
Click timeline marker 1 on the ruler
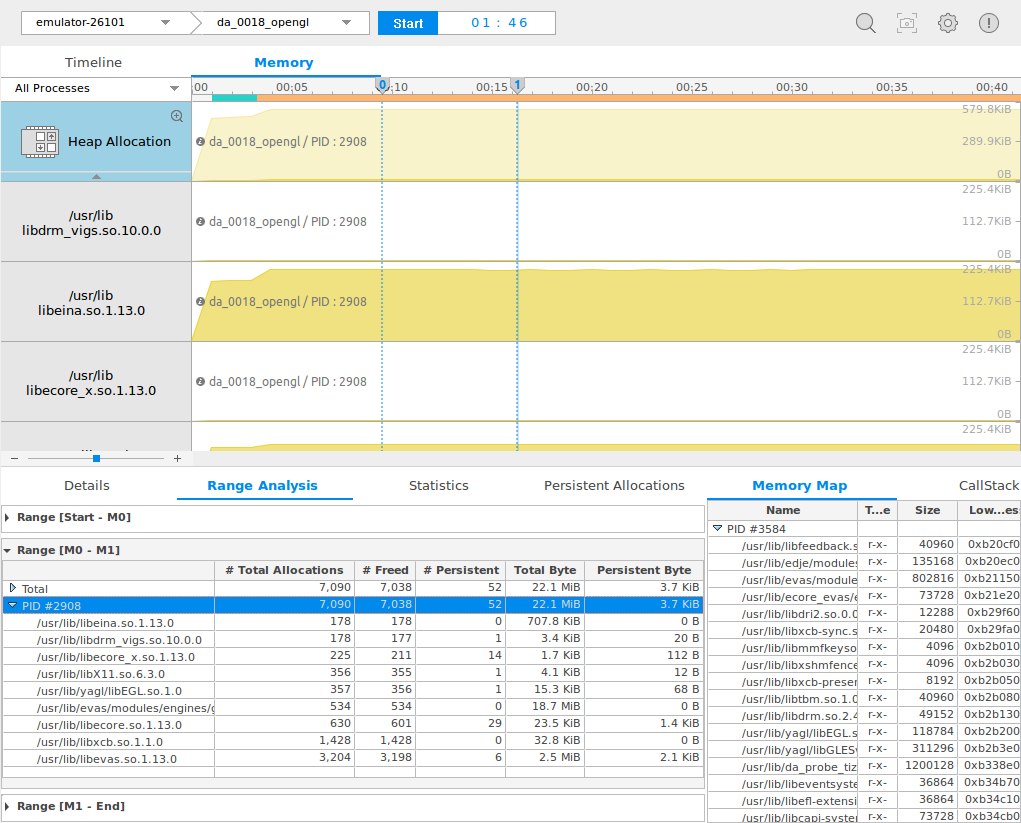(517, 87)
